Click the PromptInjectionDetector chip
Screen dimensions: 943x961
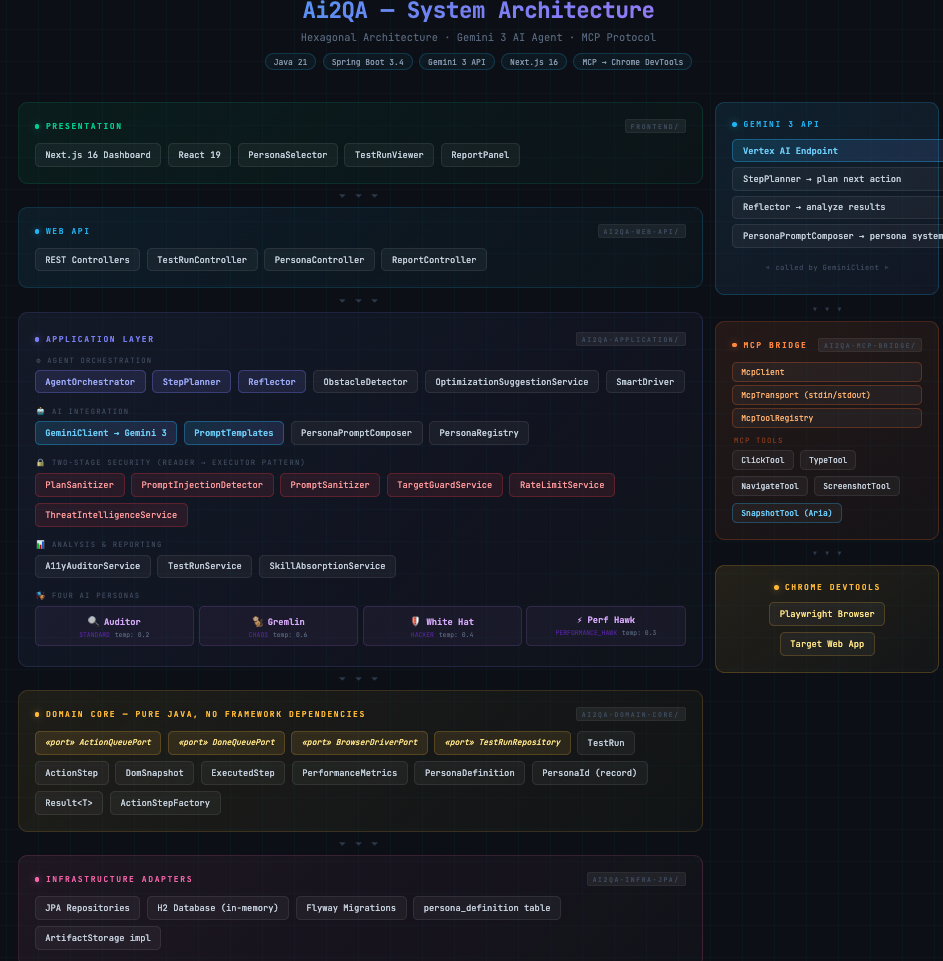[202, 485]
